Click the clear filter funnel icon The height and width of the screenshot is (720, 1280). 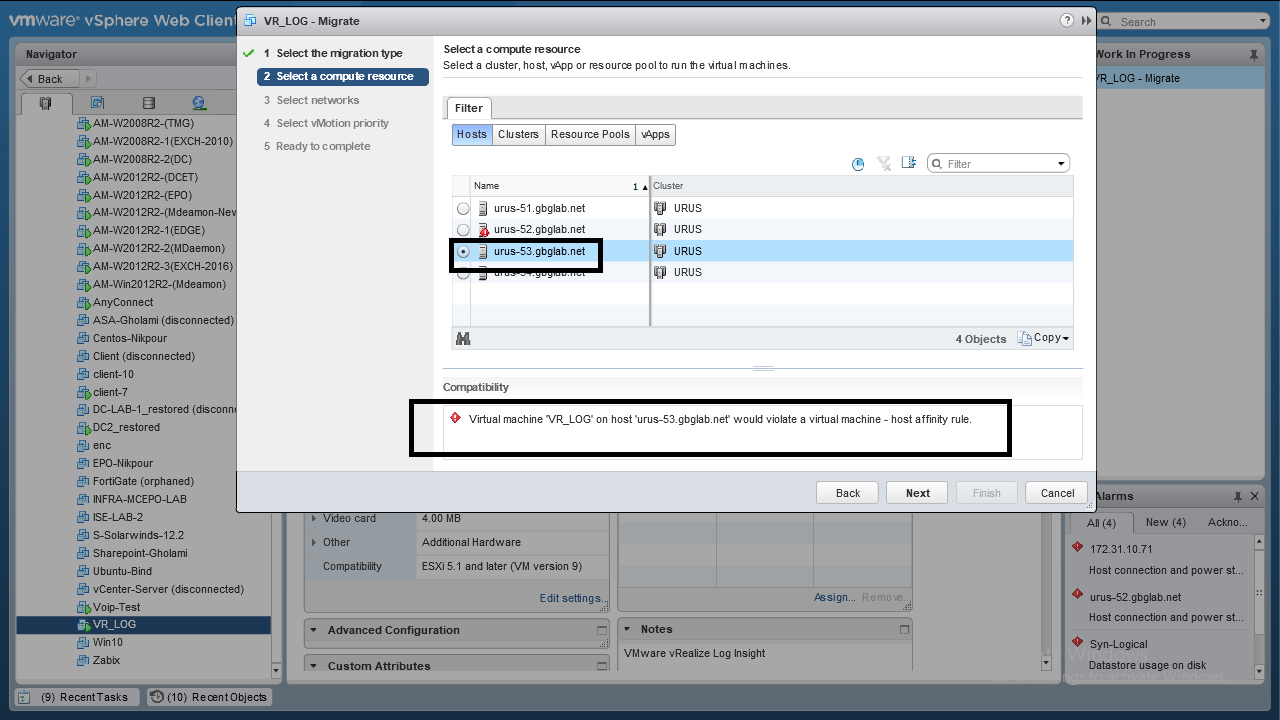pyautogui.click(x=884, y=164)
